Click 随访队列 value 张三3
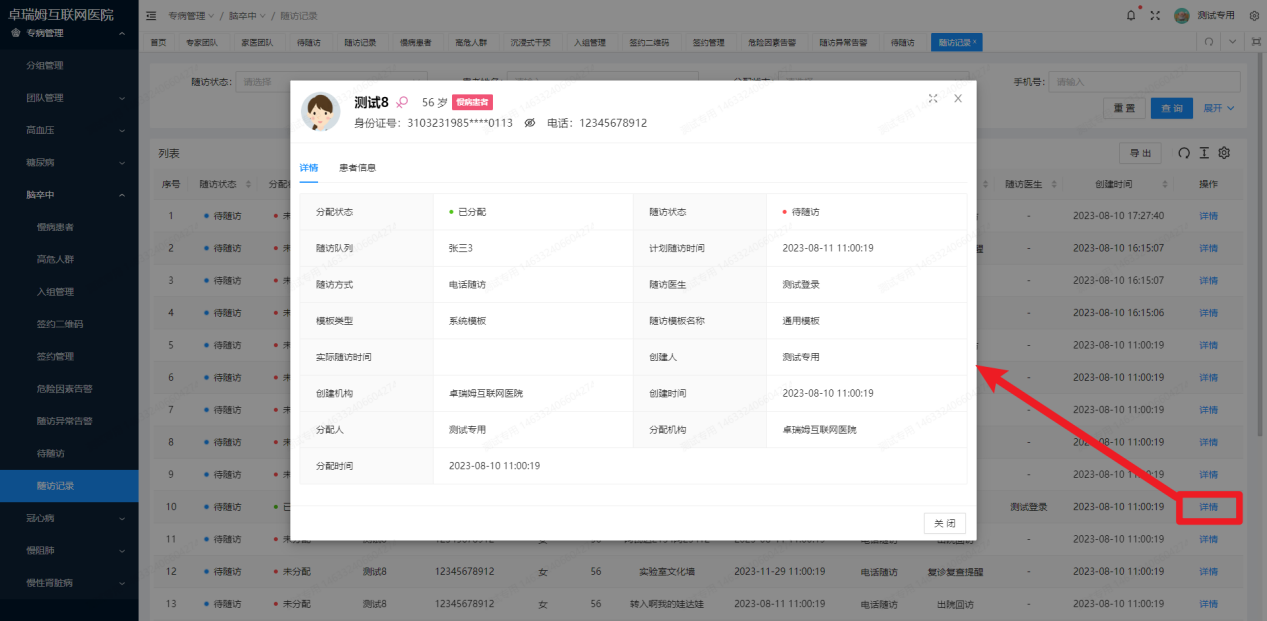 tap(460, 248)
